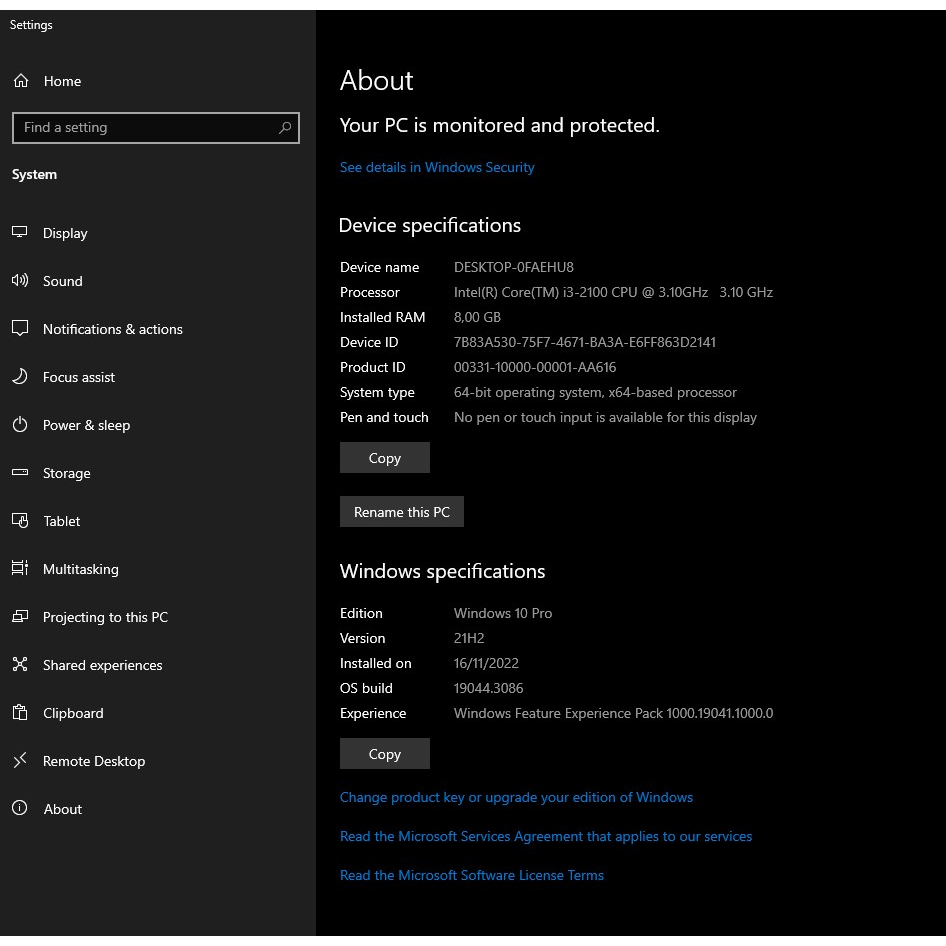Image resolution: width=946 pixels, height=946 pixels.
Task: Click 64-bit operating system text
Action: [x=595, y=393]
